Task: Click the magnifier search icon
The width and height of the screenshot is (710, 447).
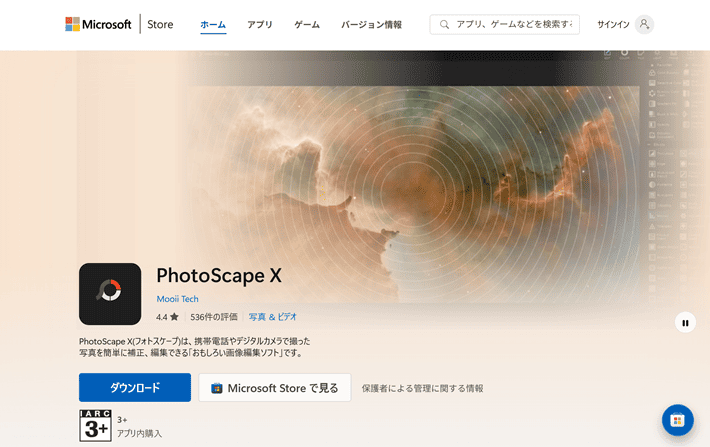Action: coord(444,24)
